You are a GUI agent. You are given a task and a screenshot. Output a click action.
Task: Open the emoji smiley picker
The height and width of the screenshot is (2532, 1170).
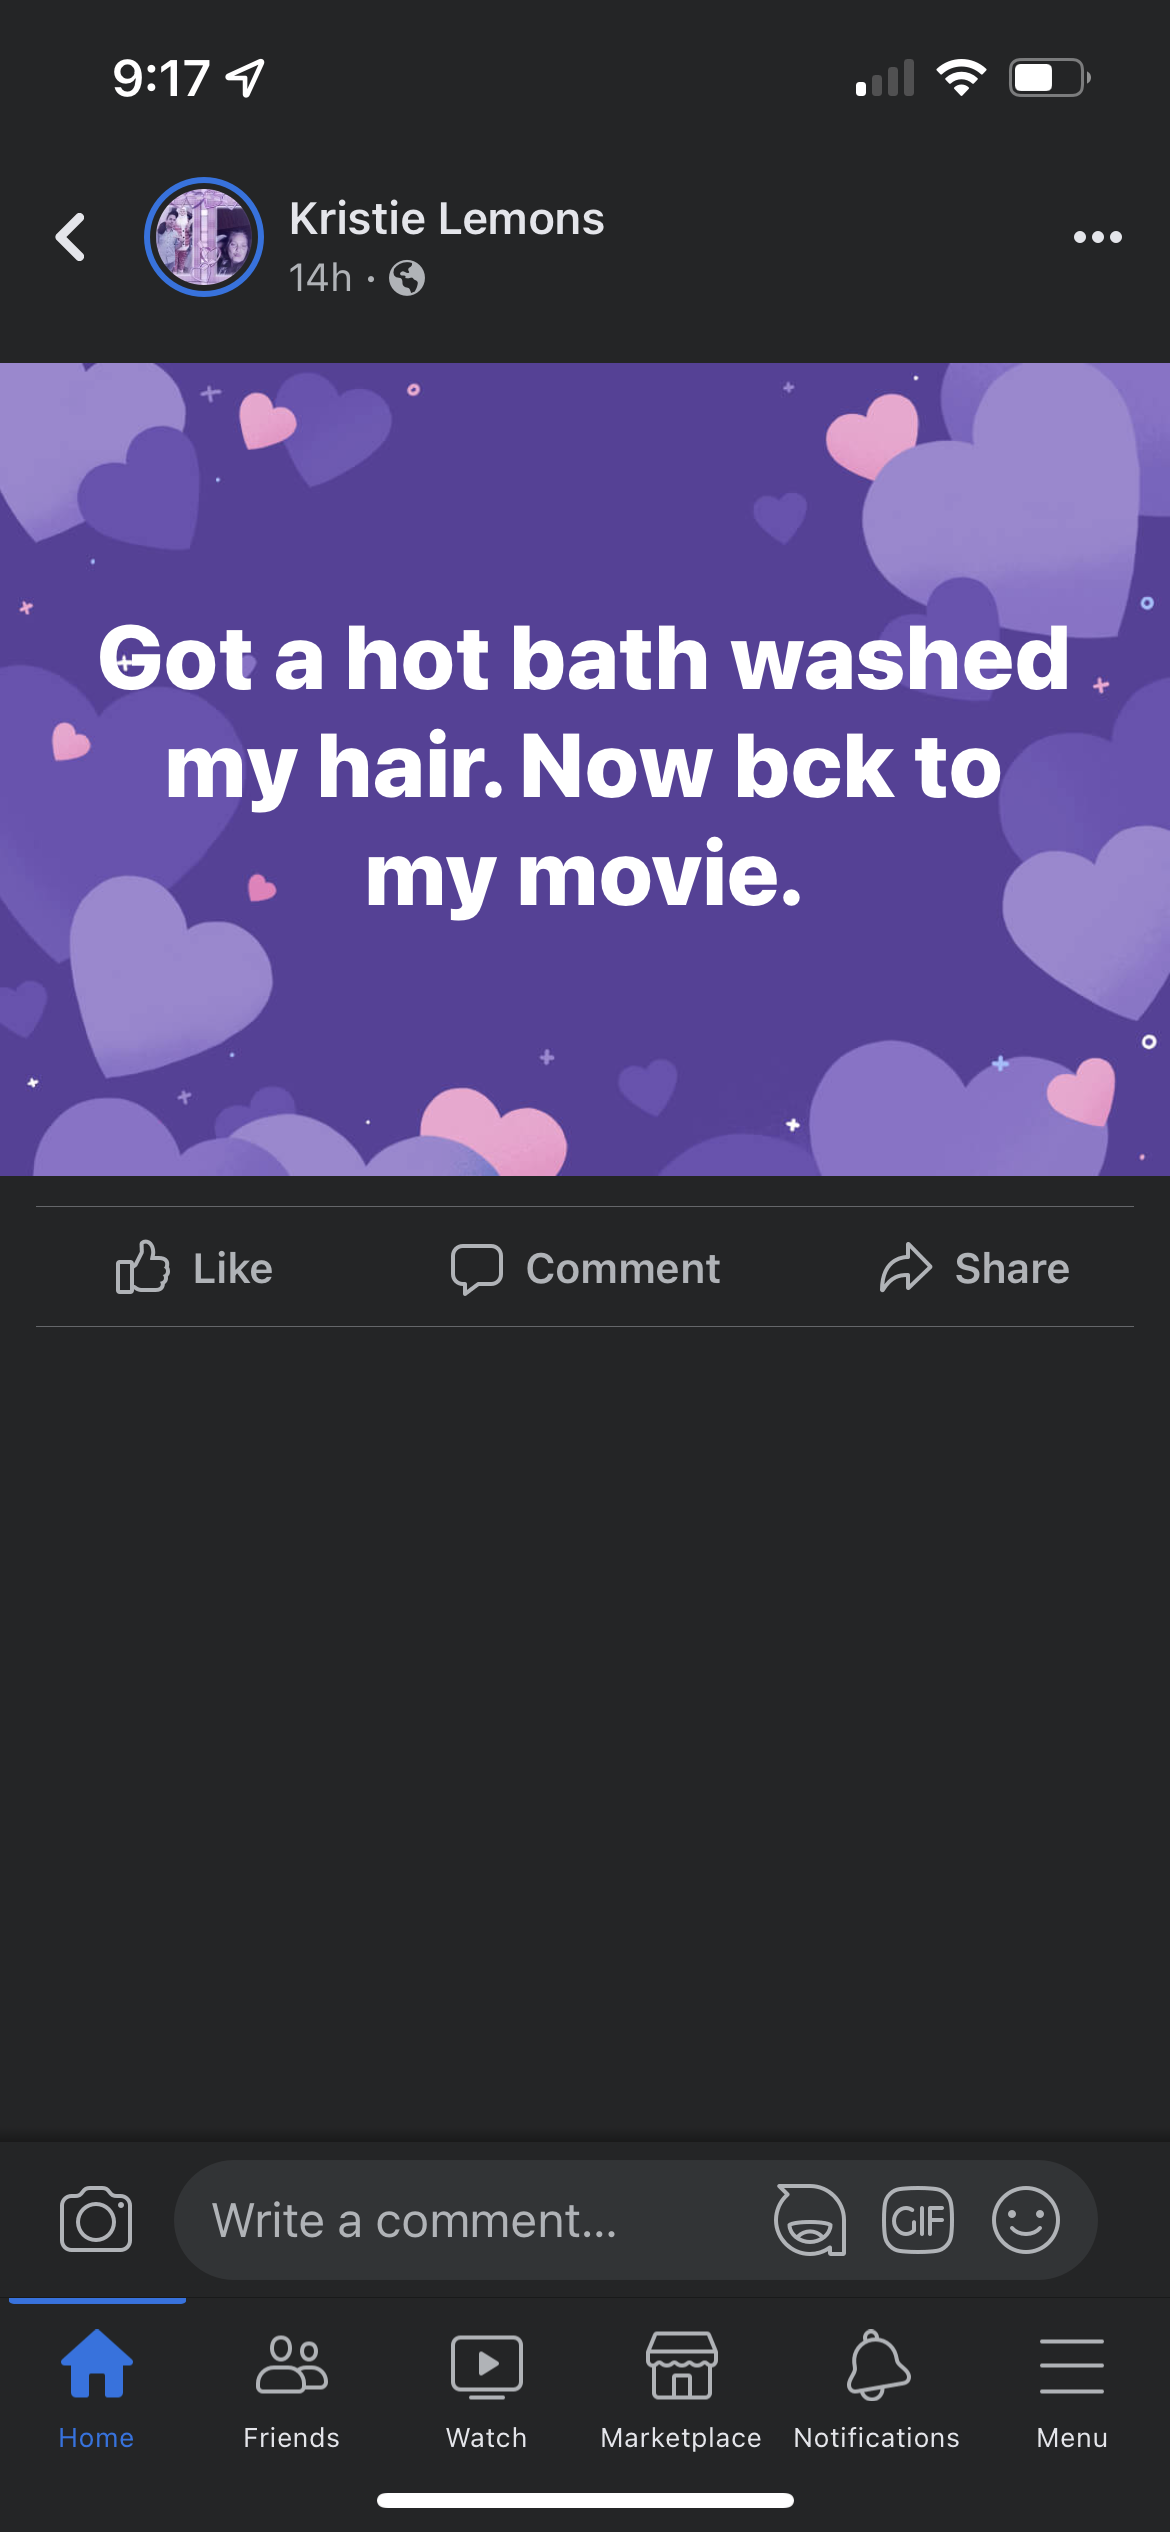click(1026, 2220)
